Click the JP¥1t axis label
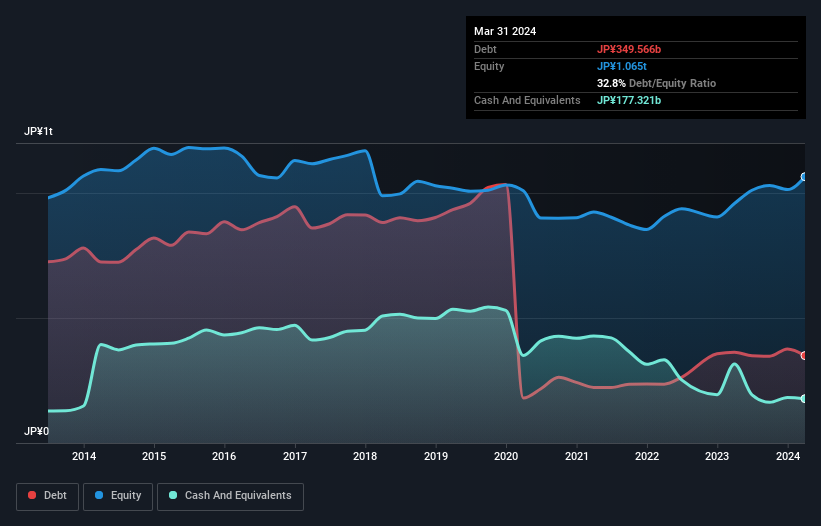Viewport: 821px width, 526px height. [x=38, y=131]
